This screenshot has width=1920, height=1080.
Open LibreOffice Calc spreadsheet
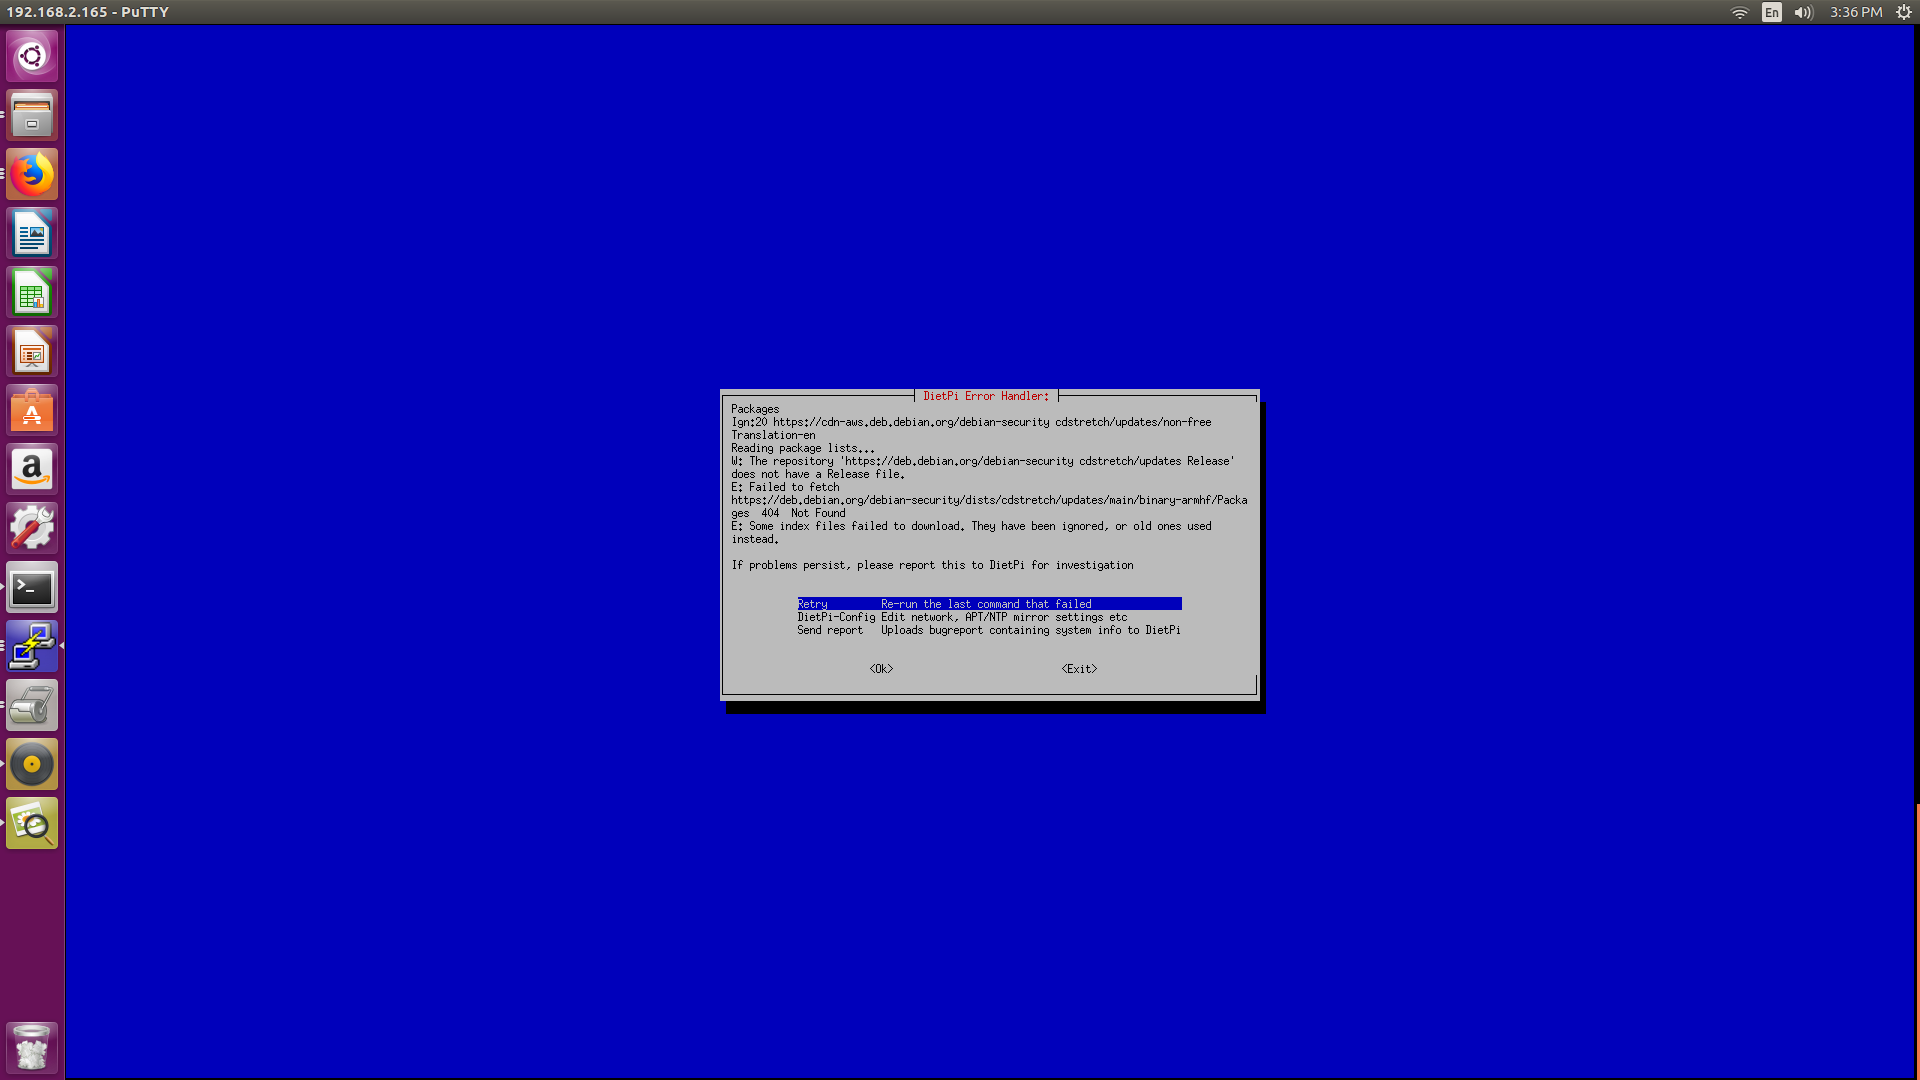pyautogui.click(x=32, y=292)
